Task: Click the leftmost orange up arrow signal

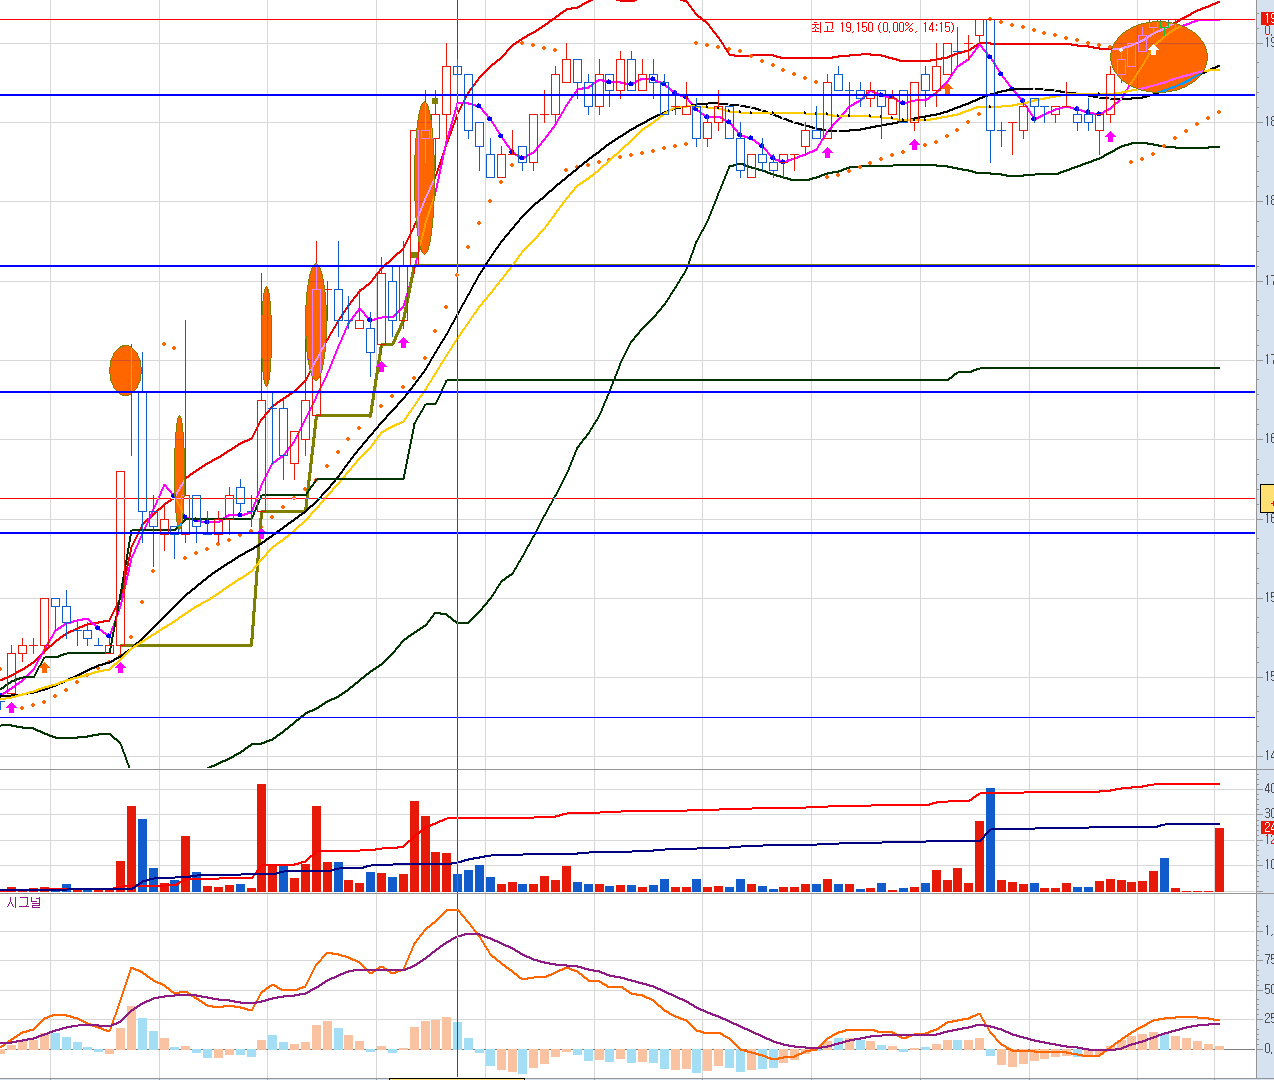Action: click(x=43, y=667)
